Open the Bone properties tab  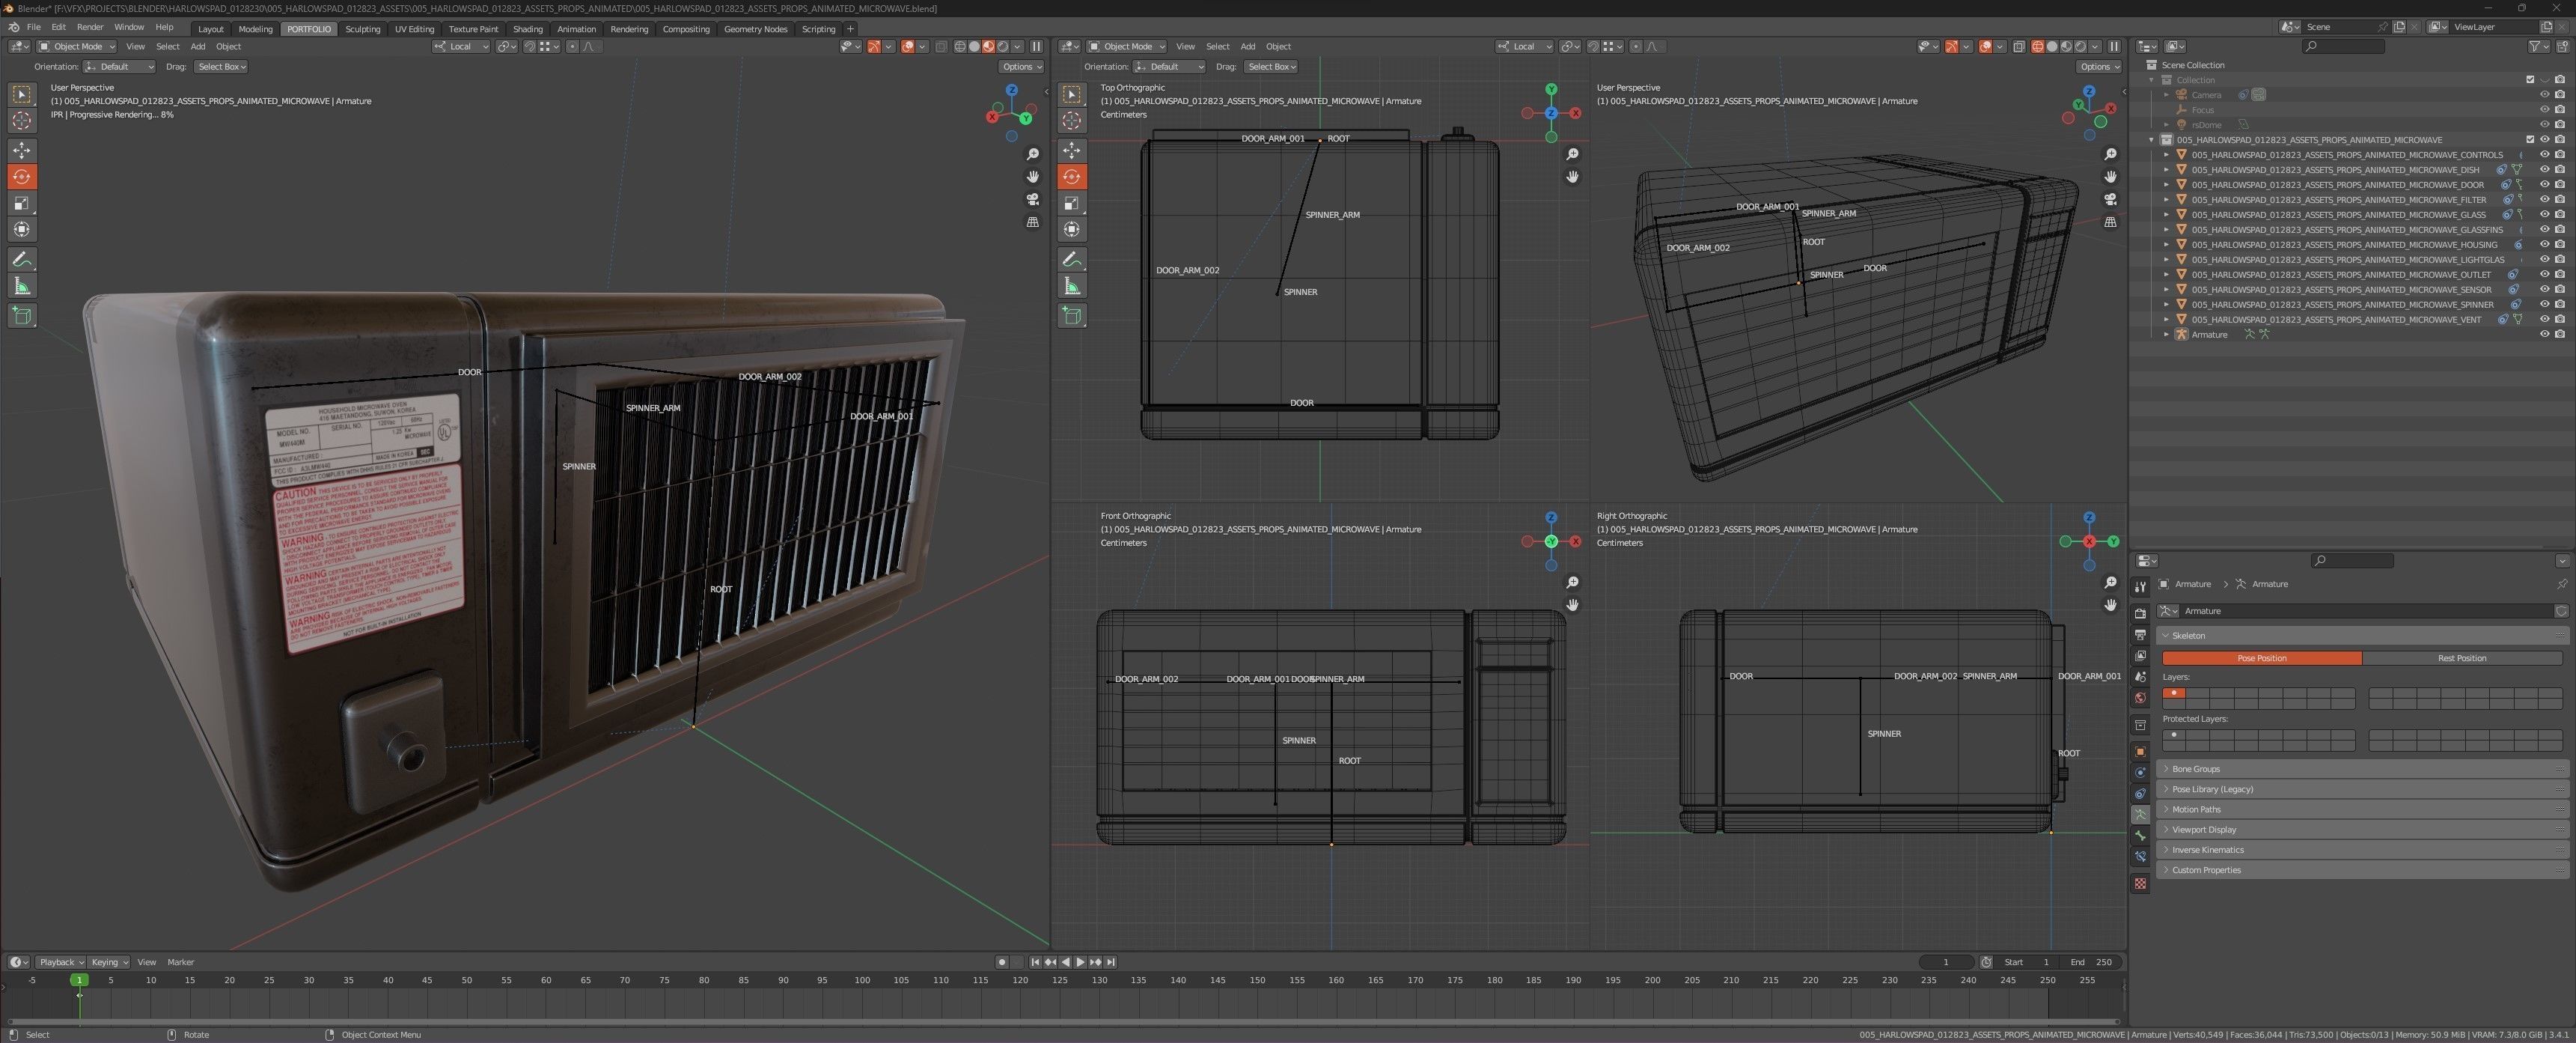[2140, 835]
